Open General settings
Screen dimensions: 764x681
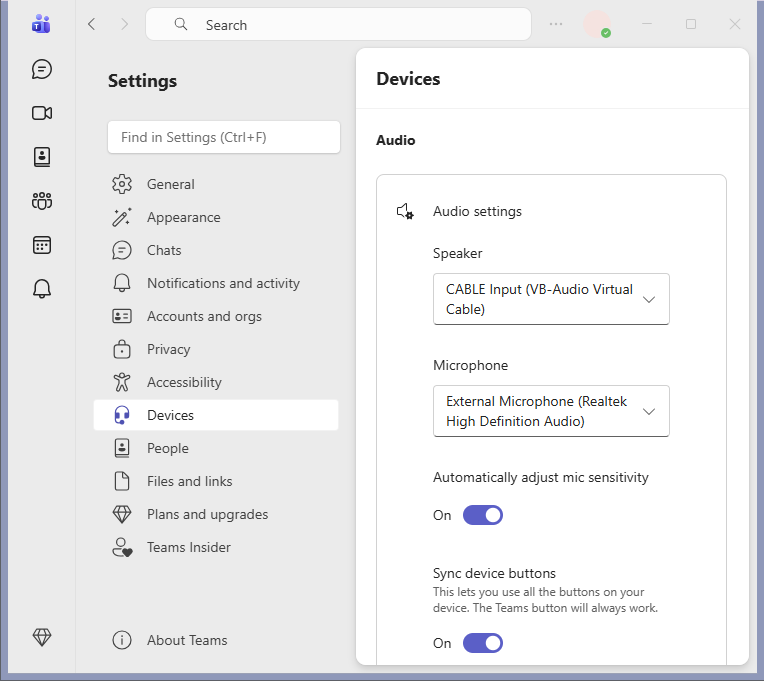pyautogui.click(x=216, y=184)
